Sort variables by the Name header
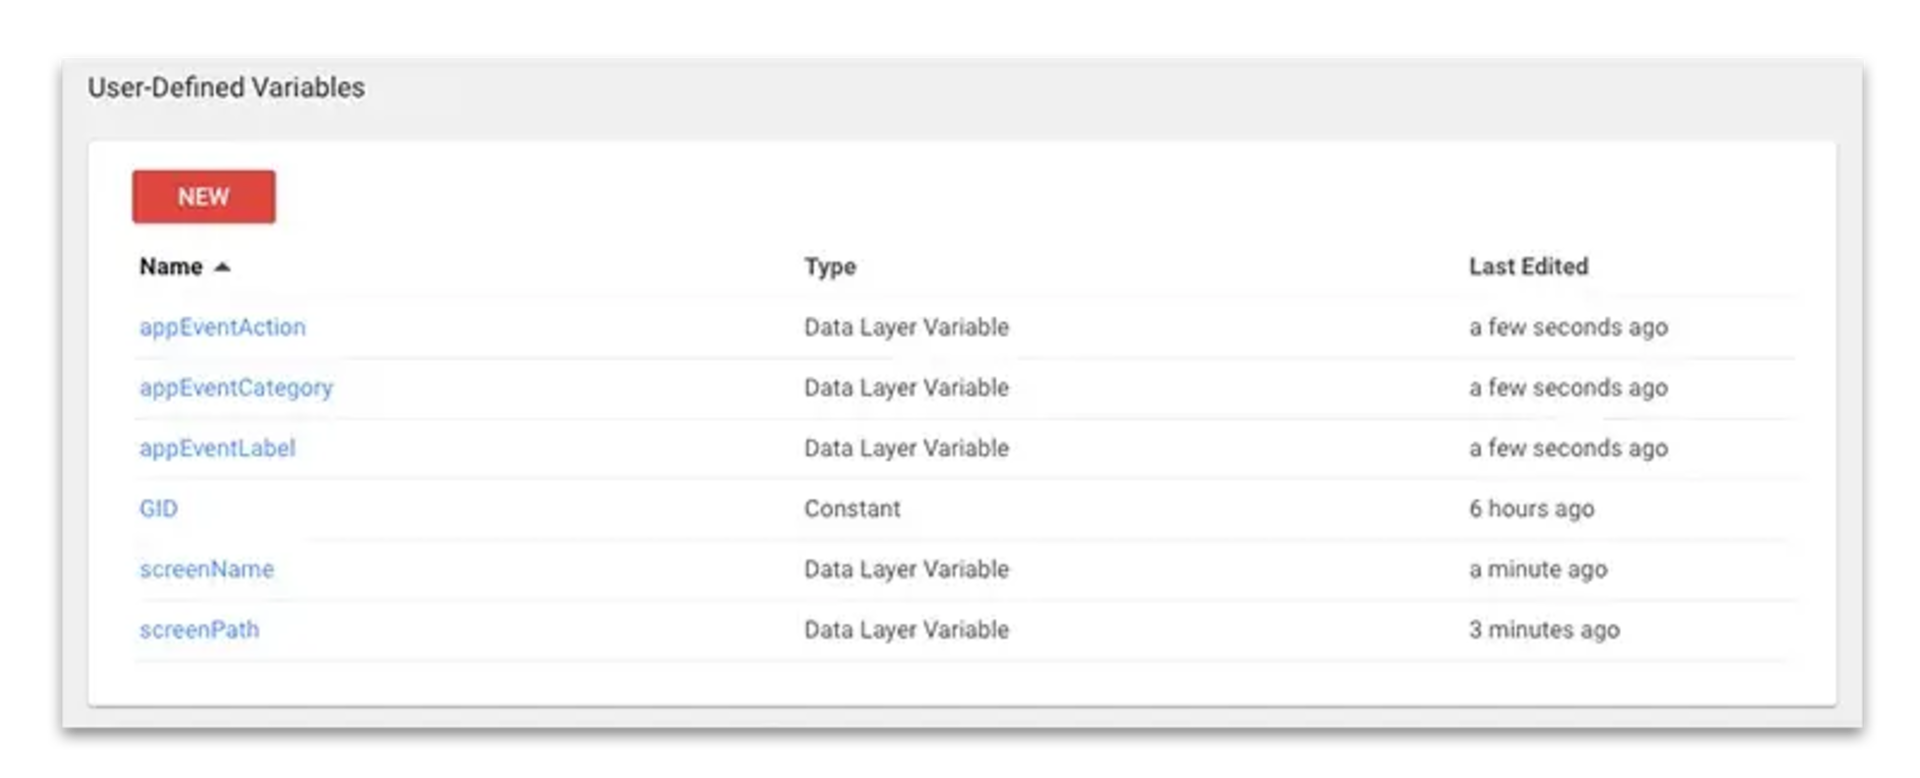The image size is (1920, 778). pyautogui.click(x=170, y=267)
